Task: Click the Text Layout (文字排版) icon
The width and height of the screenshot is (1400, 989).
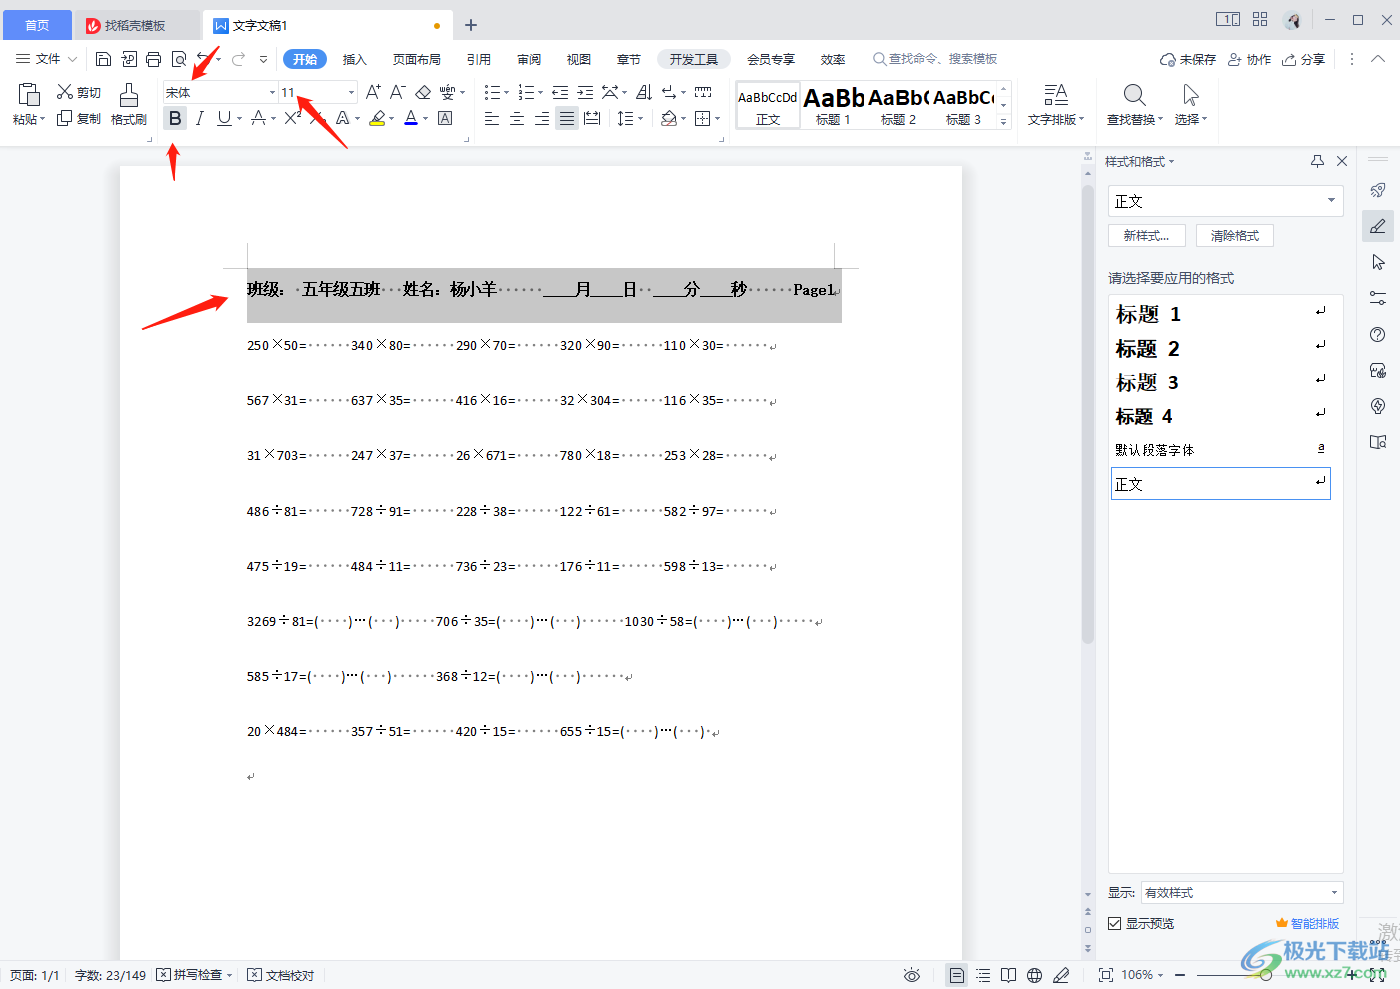Action: [x=1055, y=104]
